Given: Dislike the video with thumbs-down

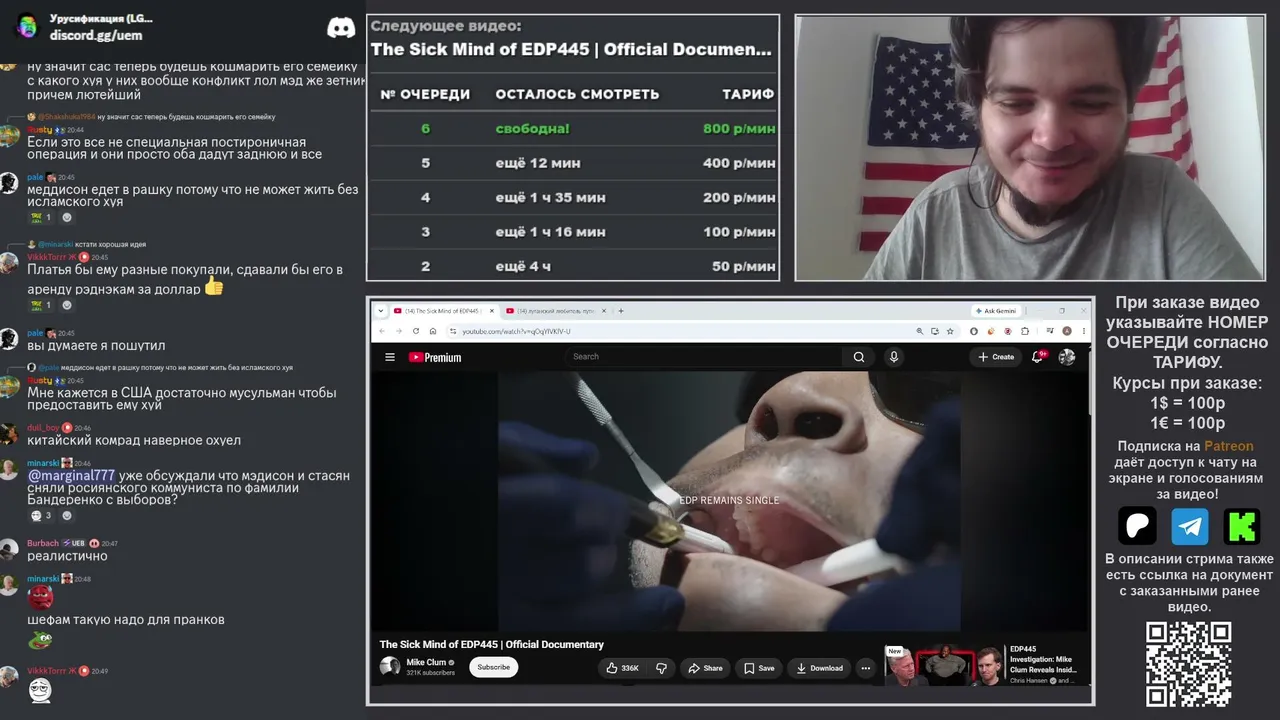Looking at the screenshot, I should [661, 668].
